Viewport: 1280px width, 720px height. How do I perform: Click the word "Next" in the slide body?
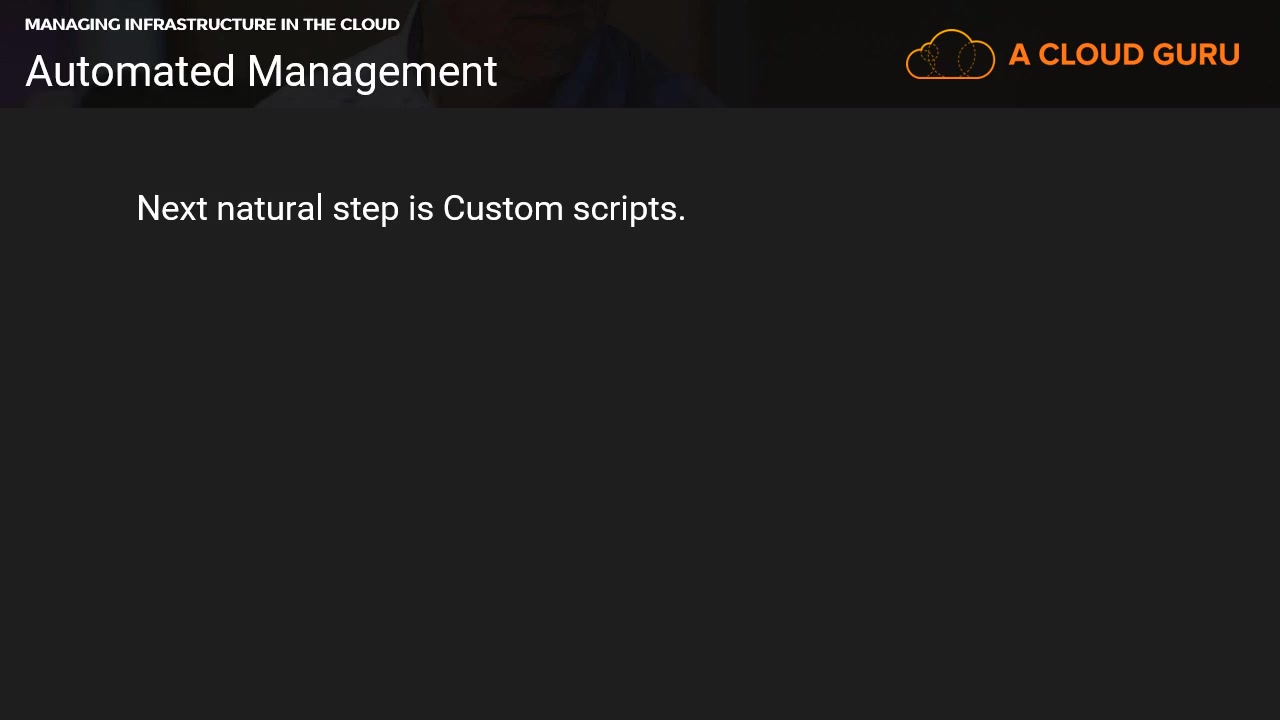[172, 208]
